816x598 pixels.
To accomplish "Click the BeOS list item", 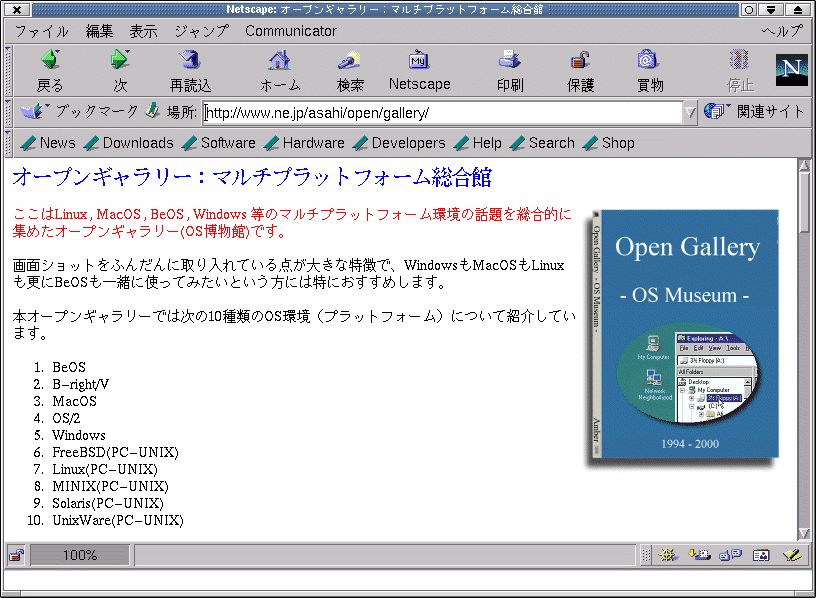I will (x=69, y=367).
